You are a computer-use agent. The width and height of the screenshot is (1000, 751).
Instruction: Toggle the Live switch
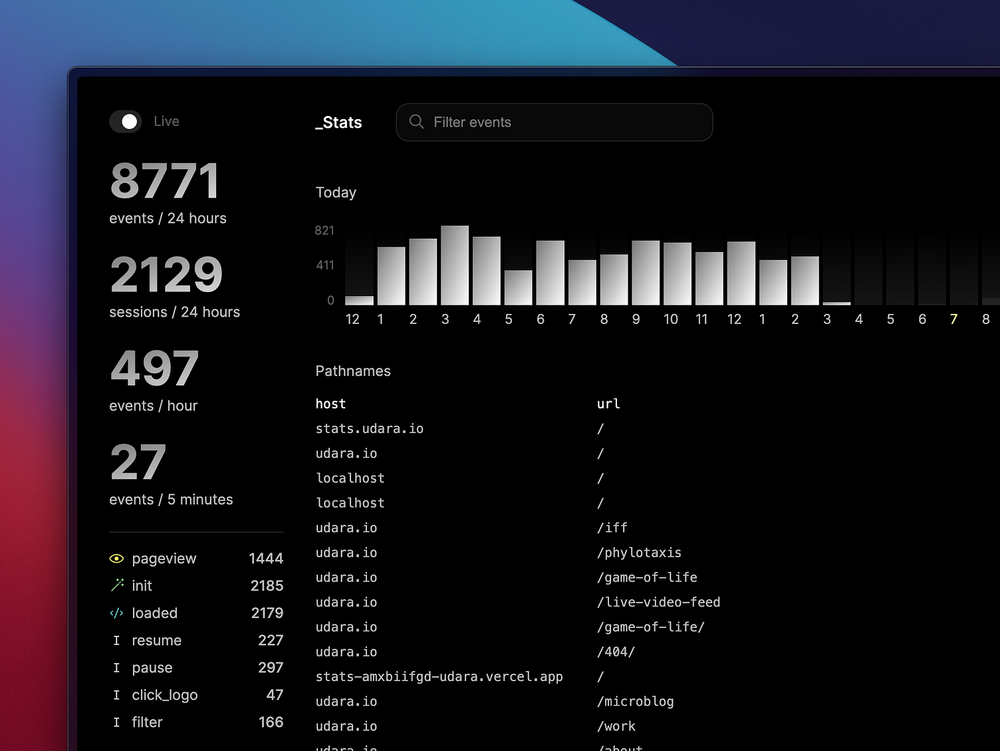click(126, 121)
